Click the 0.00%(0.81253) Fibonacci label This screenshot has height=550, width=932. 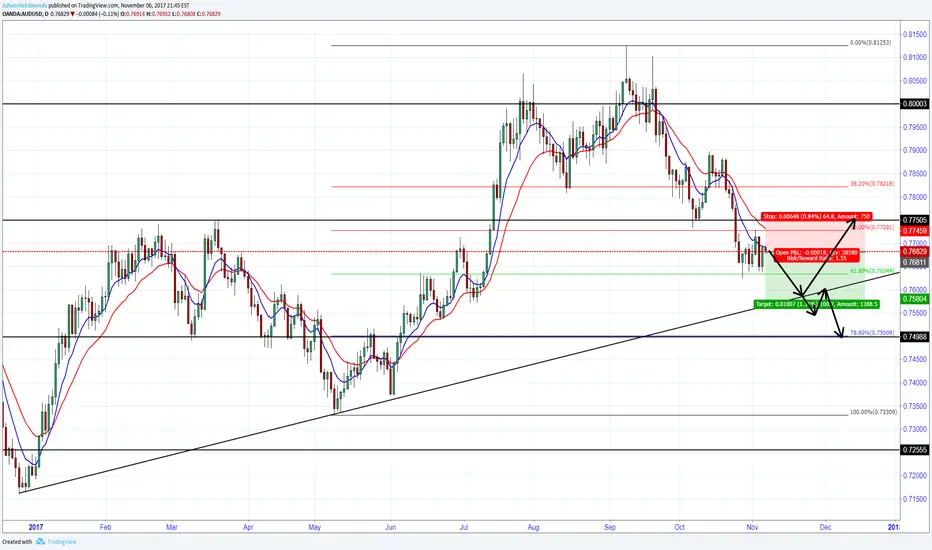click(x=870, y=42)
